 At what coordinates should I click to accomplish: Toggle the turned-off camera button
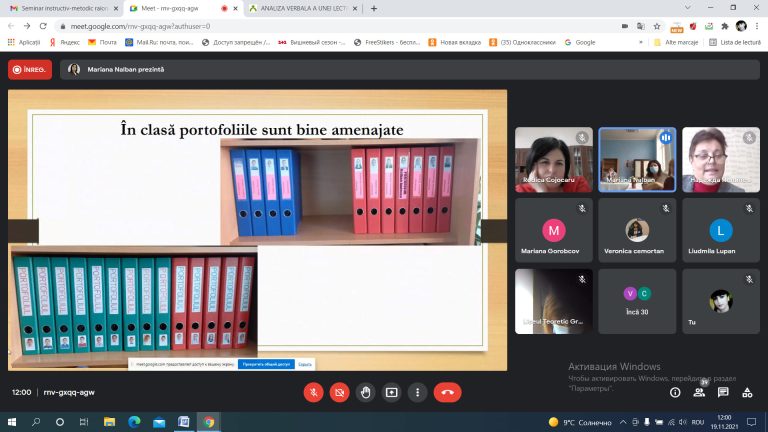click(339, 392)
